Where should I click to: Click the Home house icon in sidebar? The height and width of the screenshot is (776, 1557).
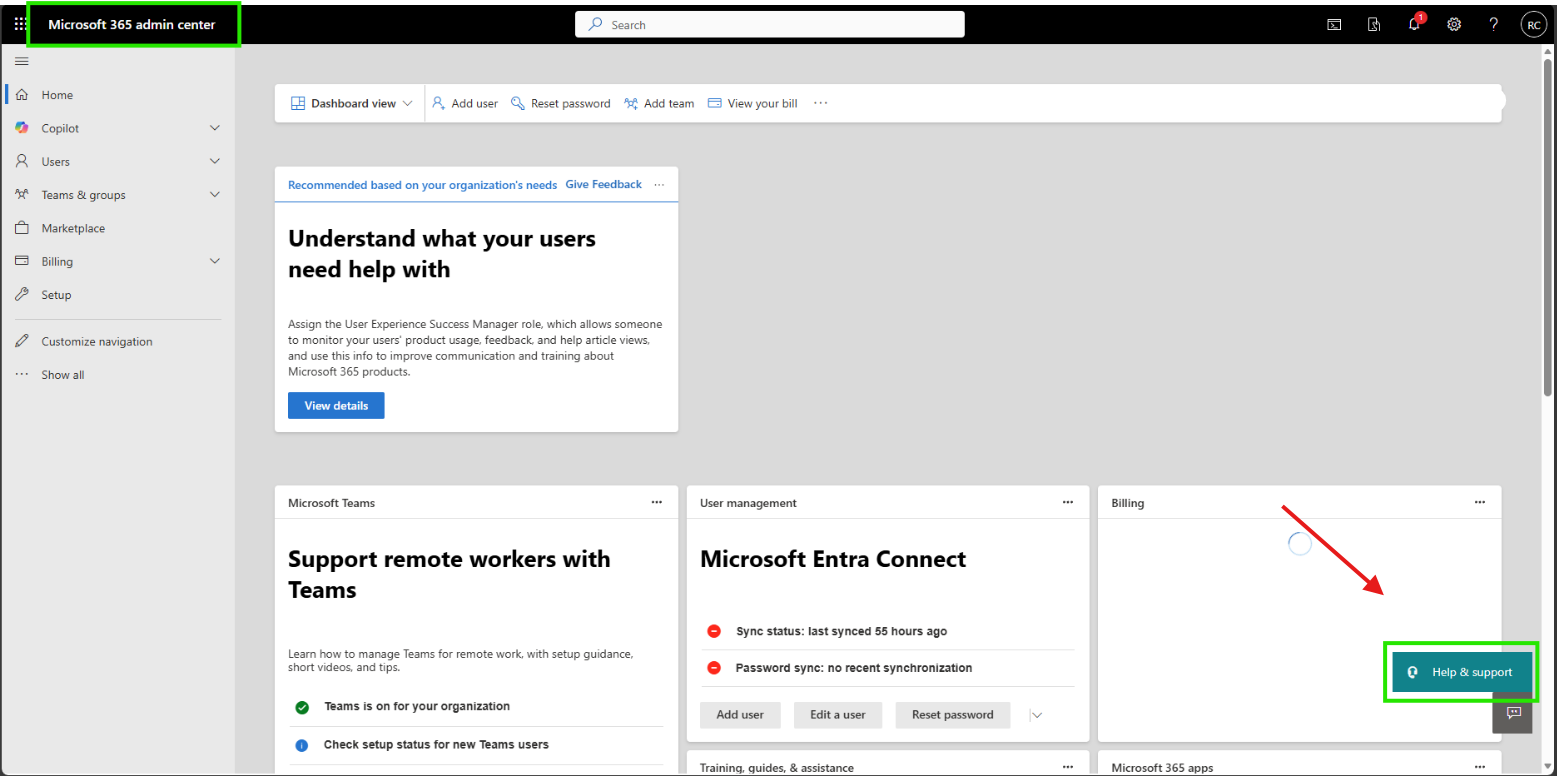(22, 95)
